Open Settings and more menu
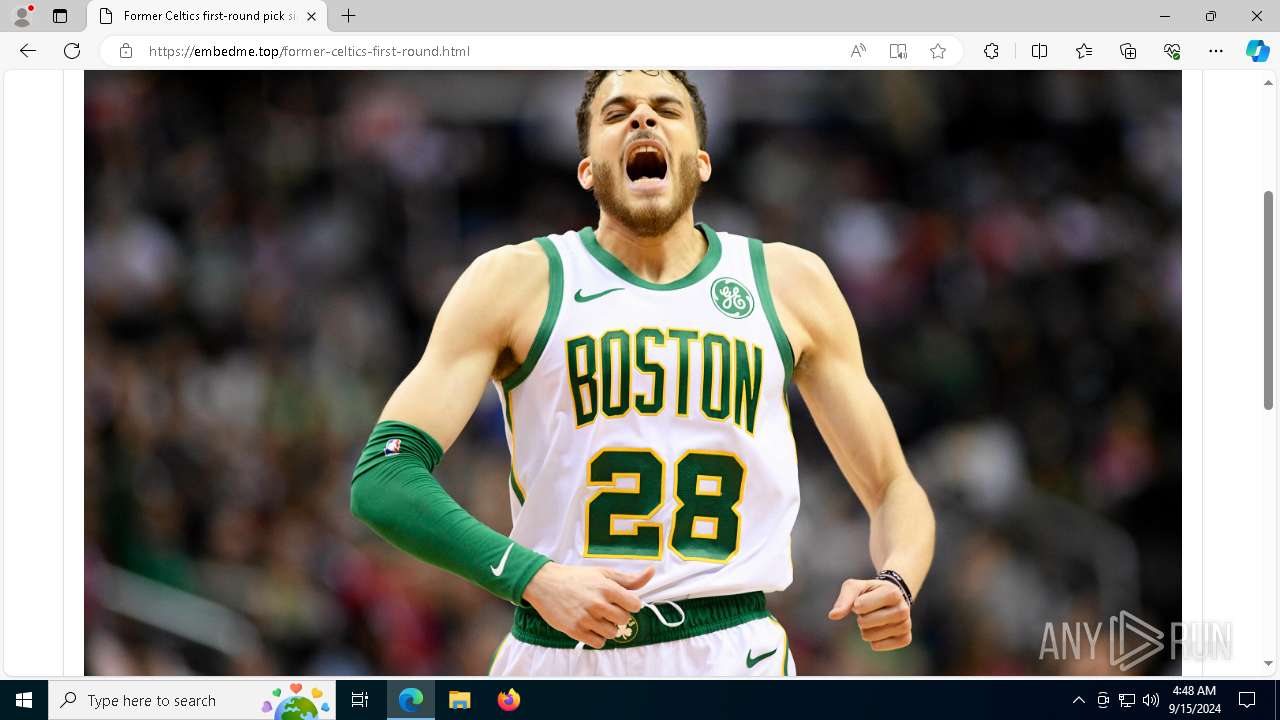The height and width of the screenshot is (720, 1280). 1216,51
